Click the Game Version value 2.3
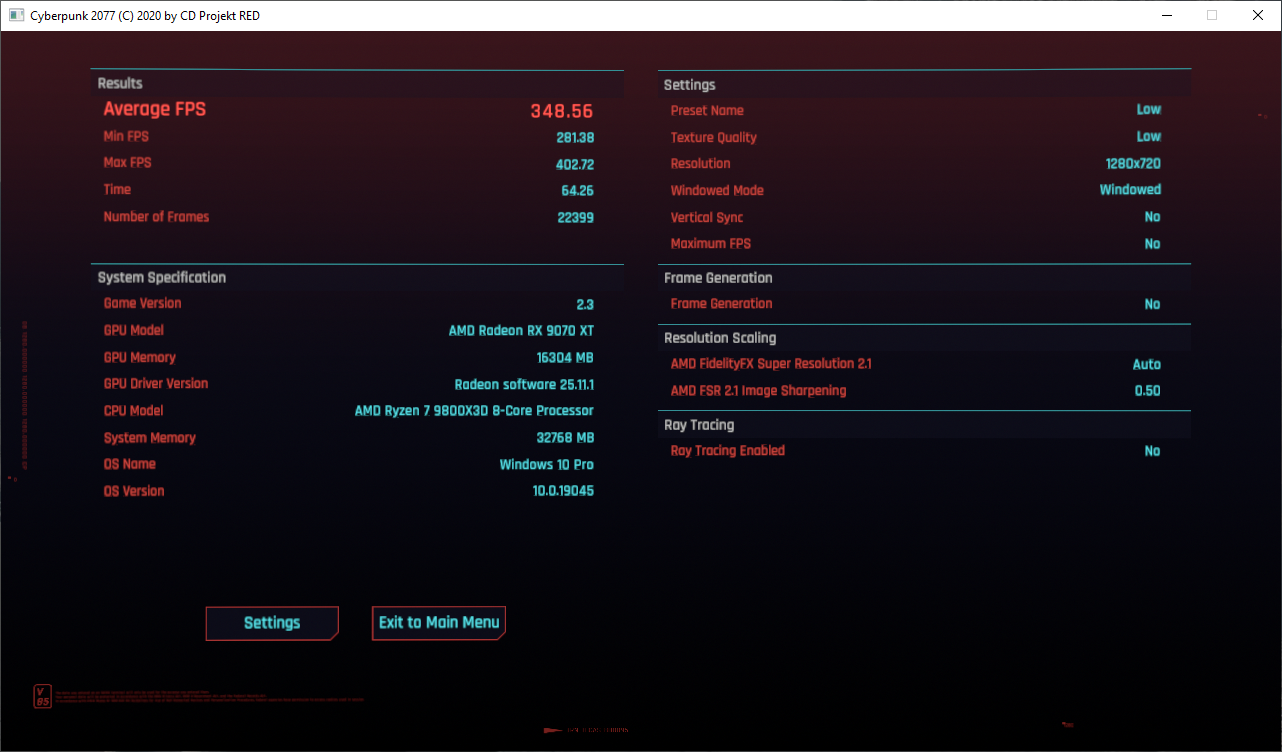This screenshot has height=752, width=1282. (585, 304)
